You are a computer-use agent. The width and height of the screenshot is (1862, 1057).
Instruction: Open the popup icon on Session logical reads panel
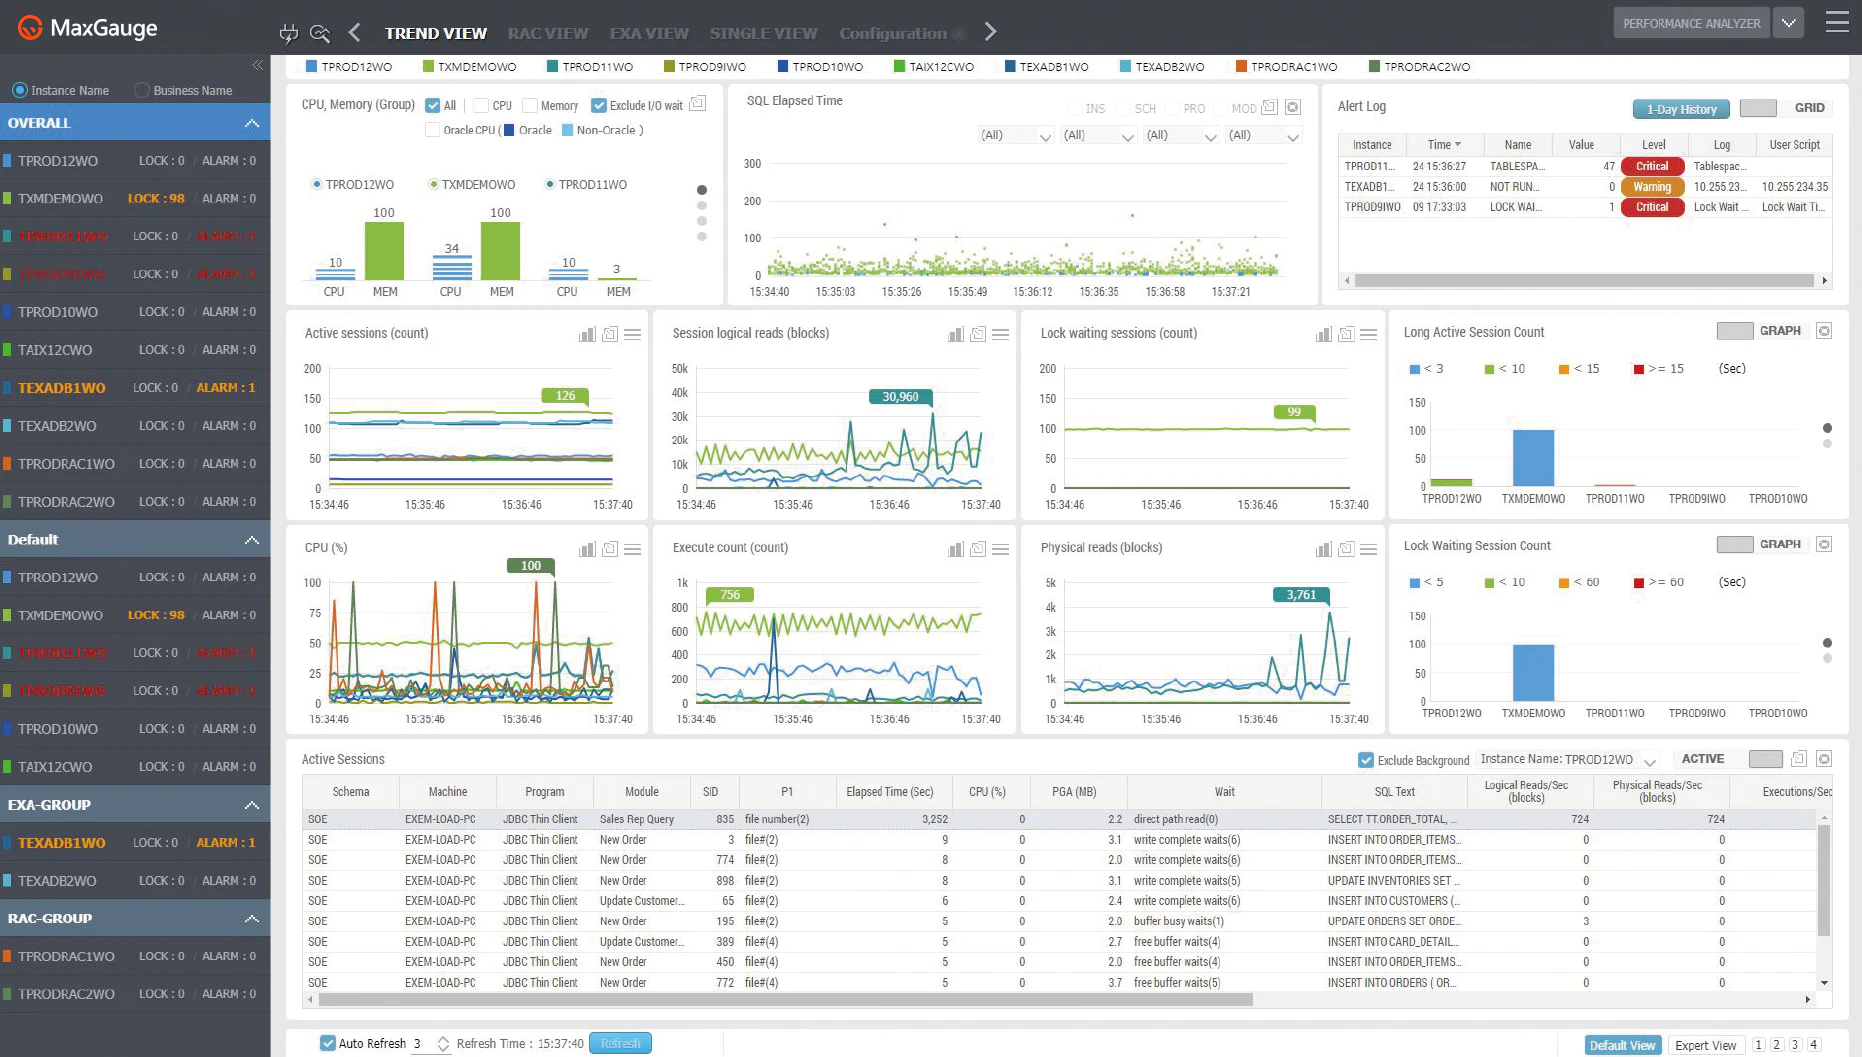[978, 334]
